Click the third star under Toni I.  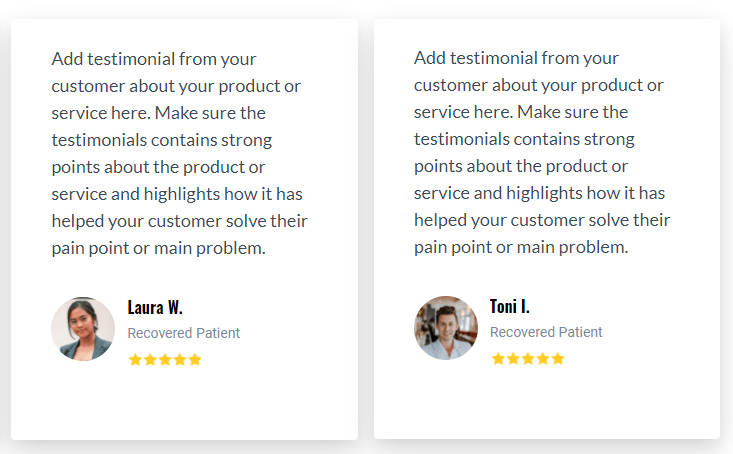coord(528,359)
